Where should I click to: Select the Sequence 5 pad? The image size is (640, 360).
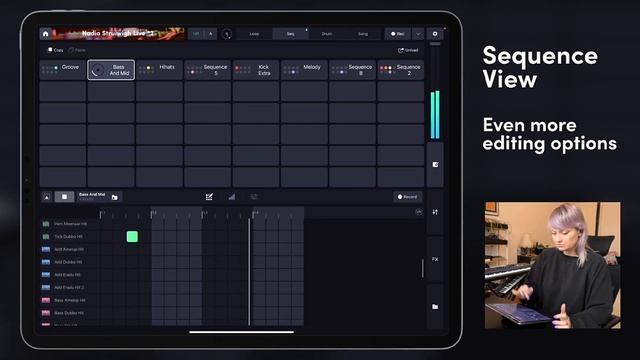pos(207,70)
